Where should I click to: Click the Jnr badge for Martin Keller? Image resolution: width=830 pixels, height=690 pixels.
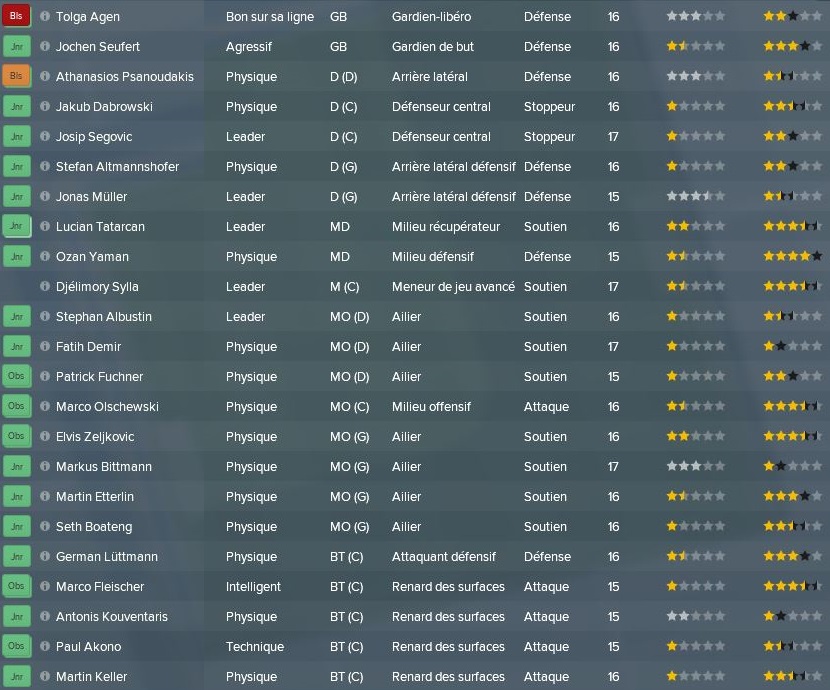(16, 676)
